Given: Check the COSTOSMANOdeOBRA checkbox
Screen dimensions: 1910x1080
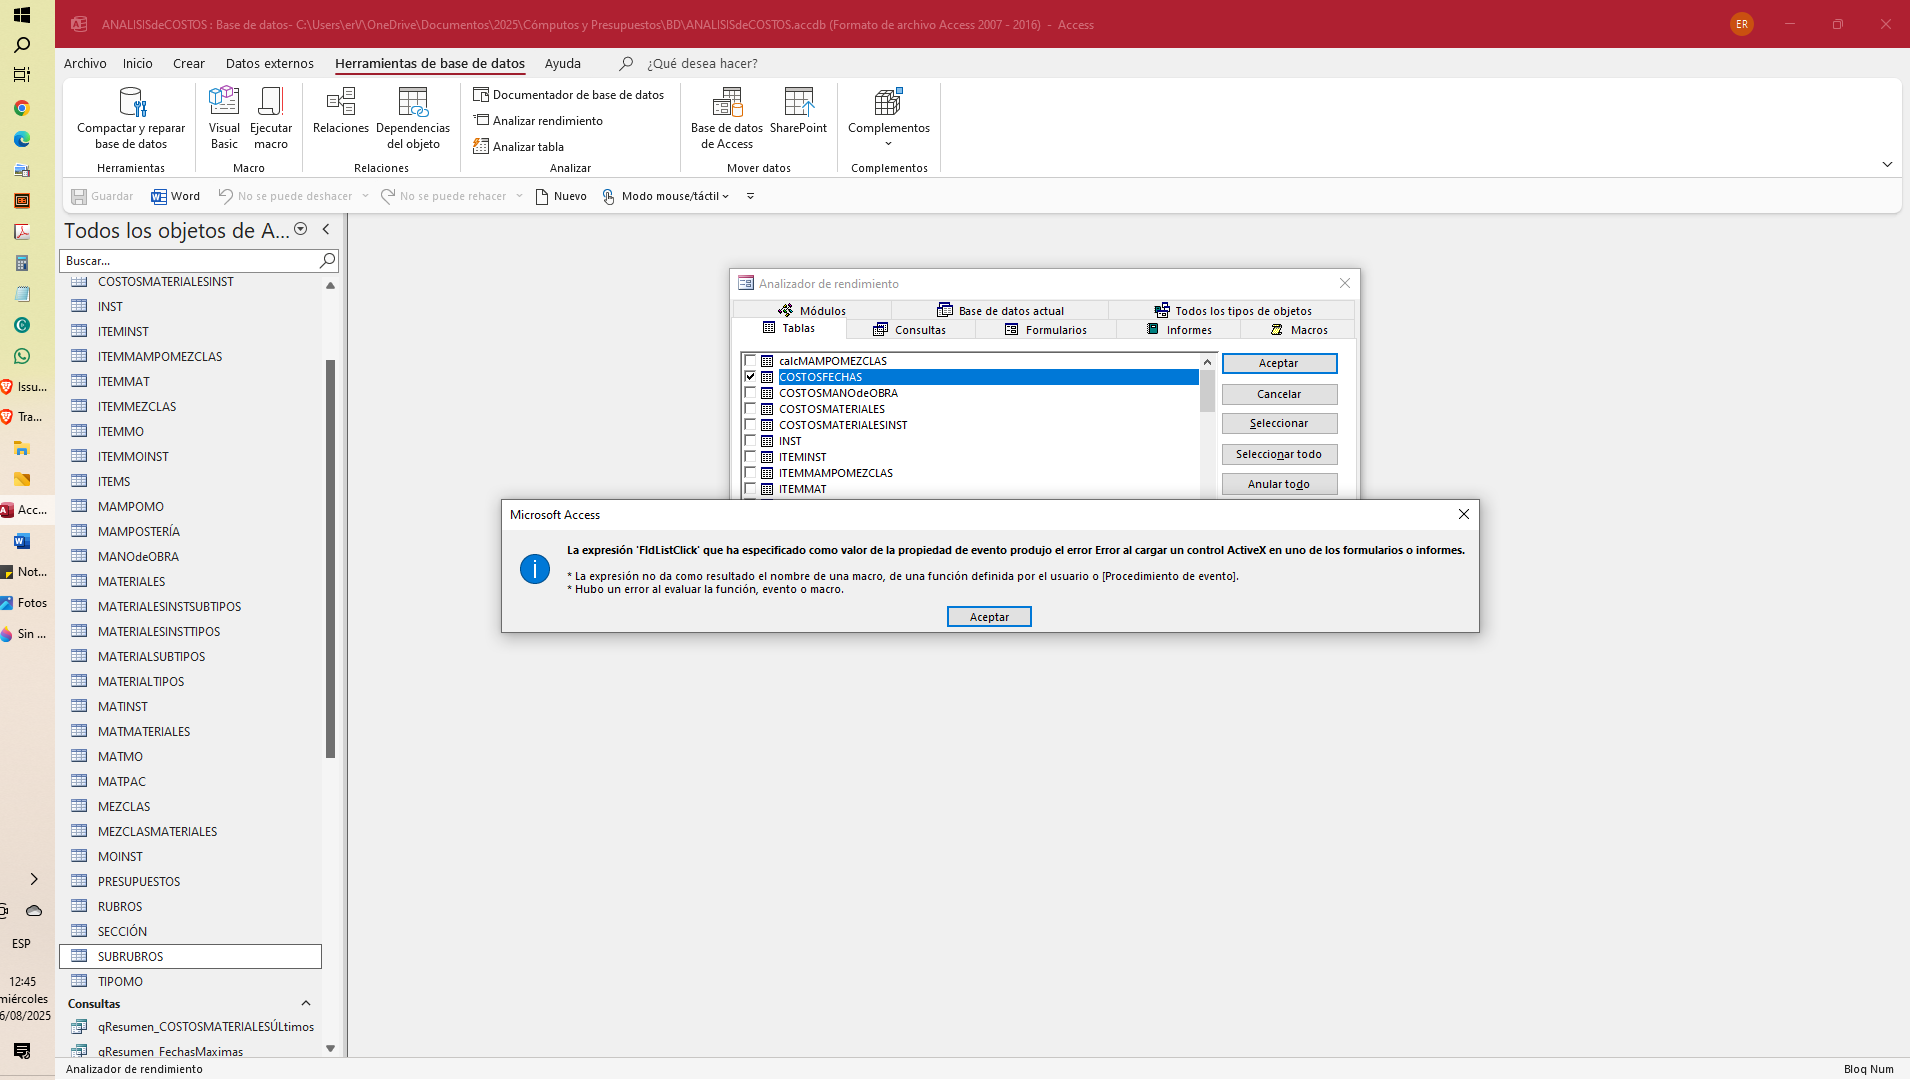Looking at the screenshot, I should click(750, 393).
